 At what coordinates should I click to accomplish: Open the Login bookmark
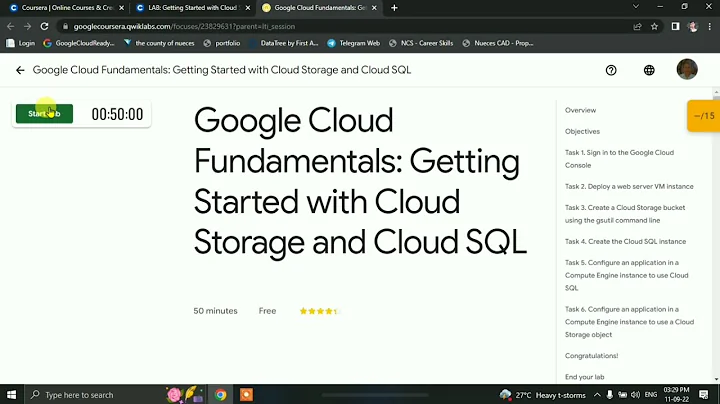pos(21,43)
